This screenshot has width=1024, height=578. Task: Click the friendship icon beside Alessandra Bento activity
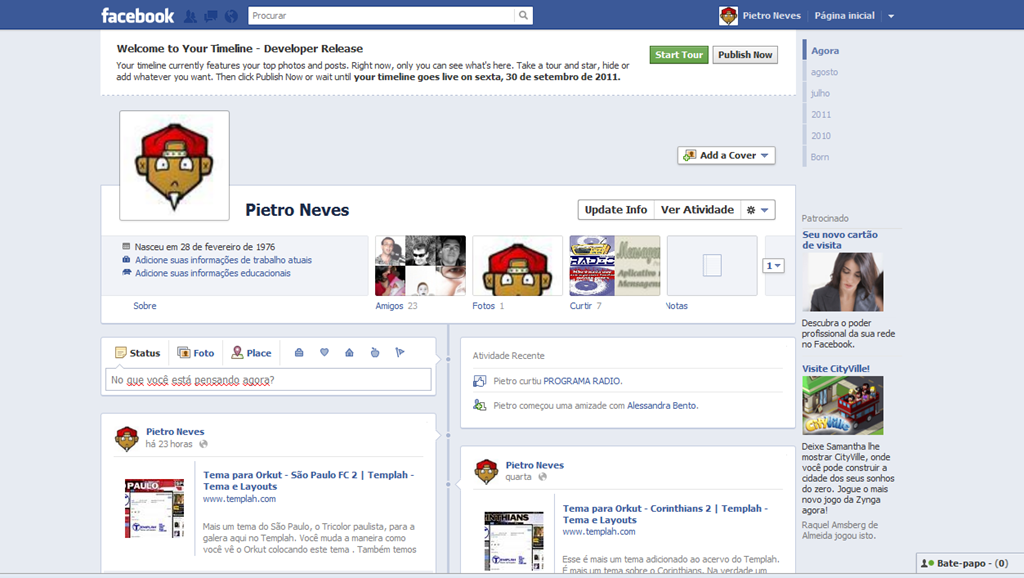pos(479,406)
